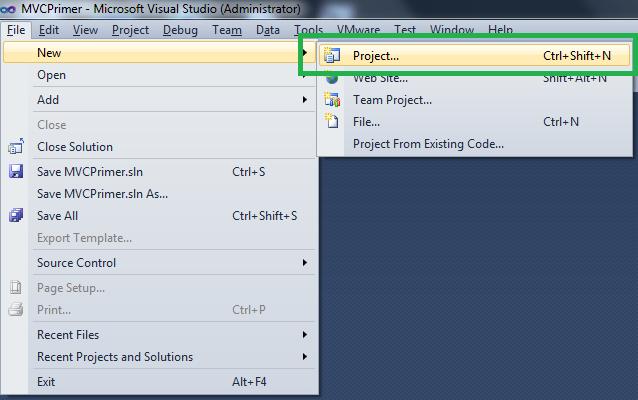This screenshot has height=400, width=638.
Task: Click the New Project icon in submenu
Action: 333,56
